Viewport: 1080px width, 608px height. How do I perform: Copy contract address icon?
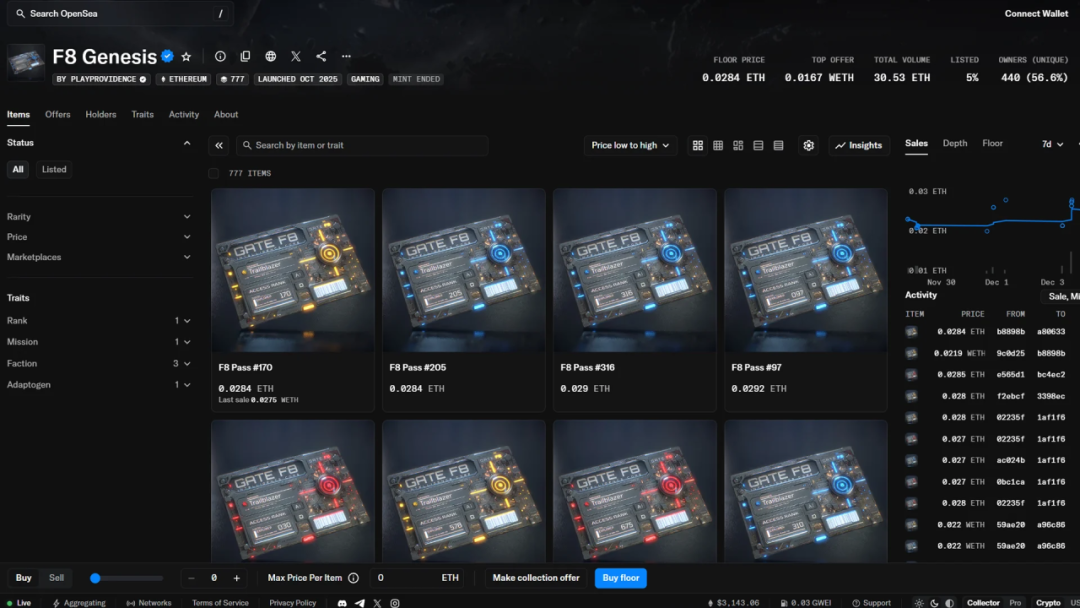[x=245, y=56]
